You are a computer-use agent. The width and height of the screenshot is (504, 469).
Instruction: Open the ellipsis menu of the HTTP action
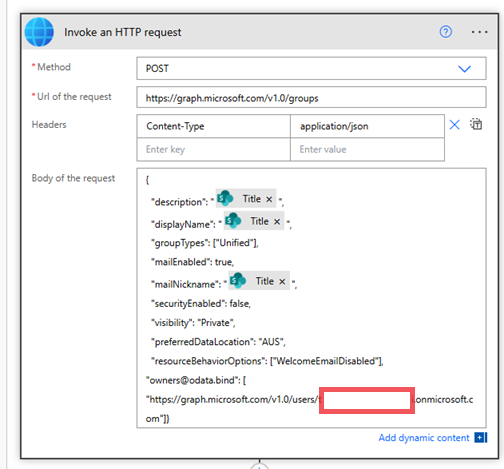(479, 32)
